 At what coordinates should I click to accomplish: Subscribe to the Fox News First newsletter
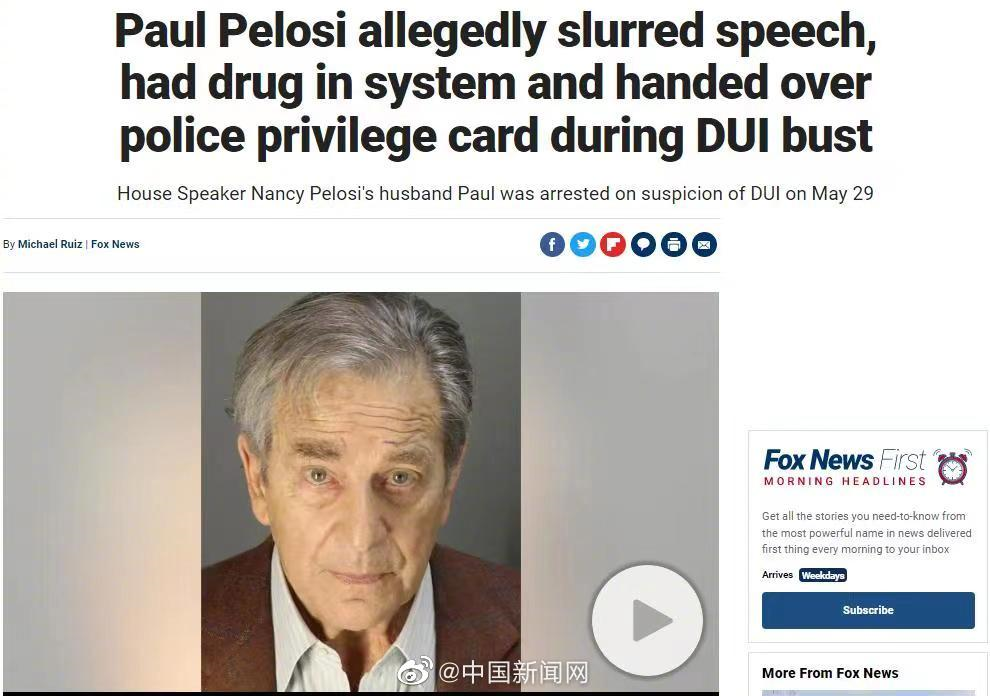click(868, 610)
